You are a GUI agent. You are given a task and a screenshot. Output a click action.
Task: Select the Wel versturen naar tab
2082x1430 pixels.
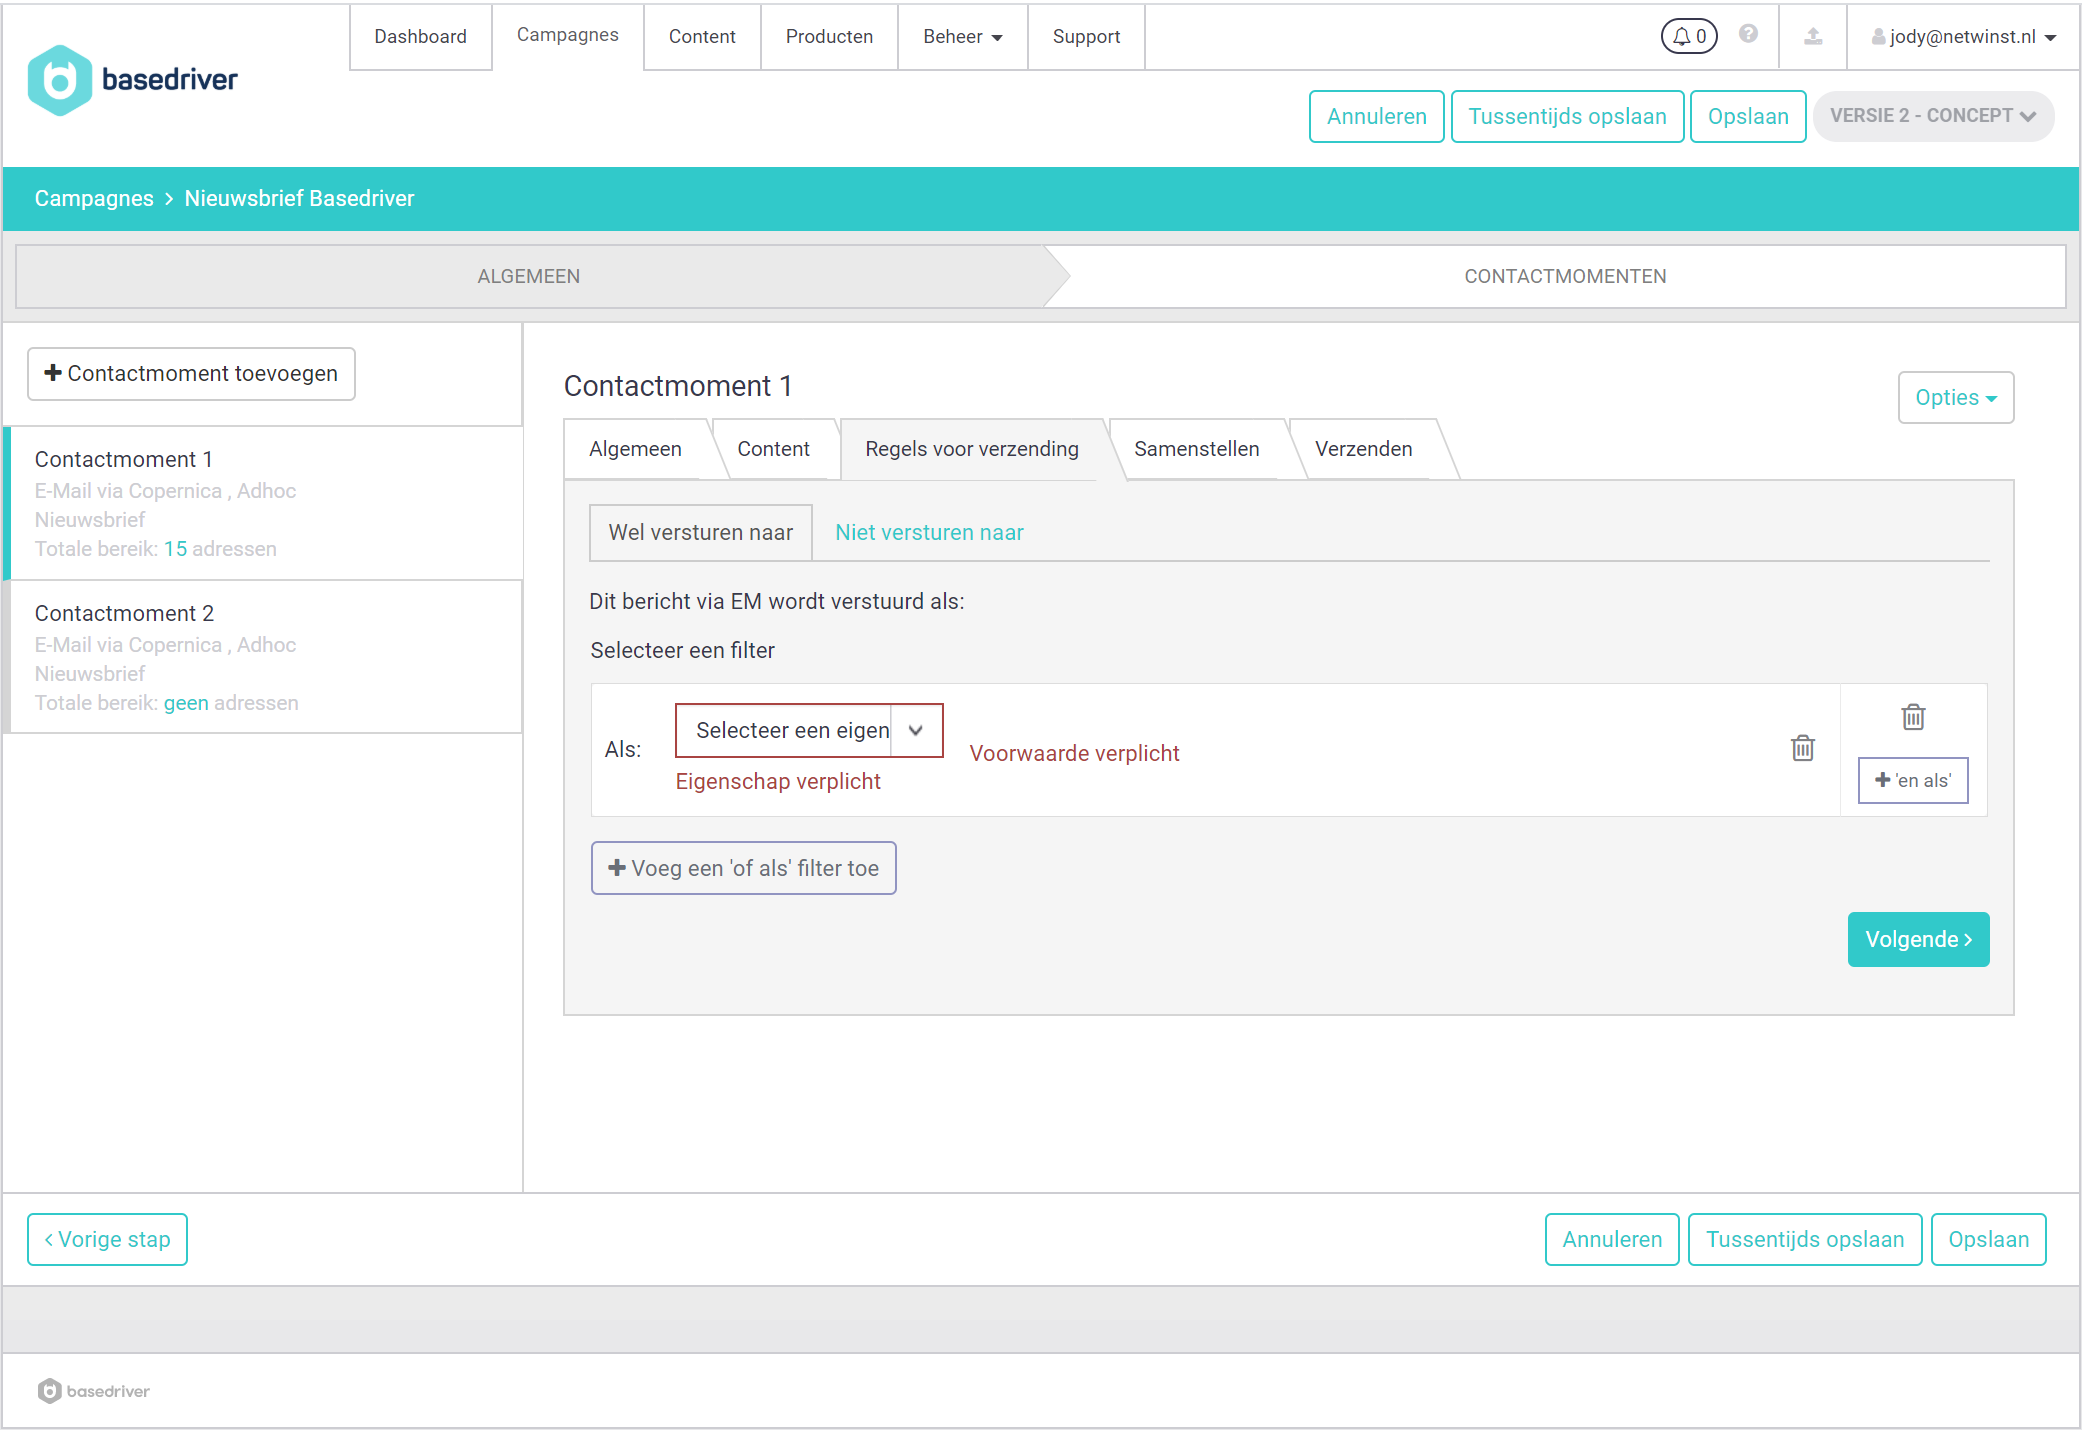(x=700, y=533)
